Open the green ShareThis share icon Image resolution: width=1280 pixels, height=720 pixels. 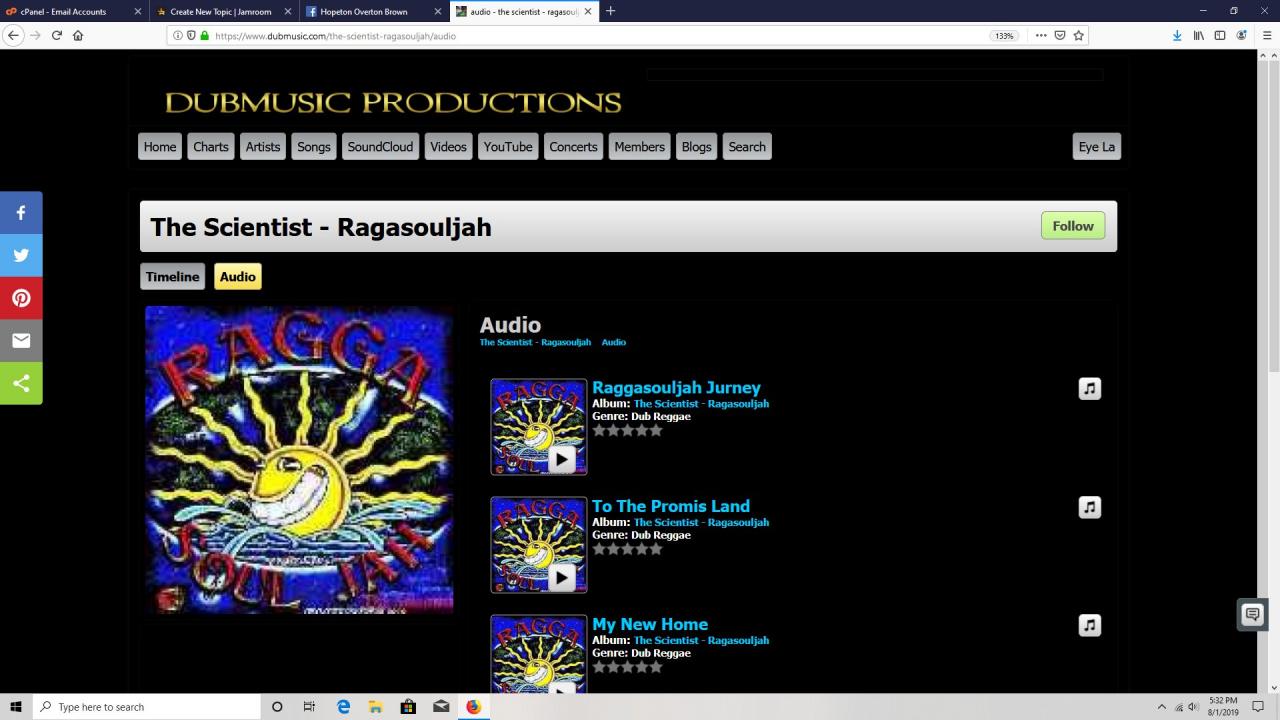(21, 383)
